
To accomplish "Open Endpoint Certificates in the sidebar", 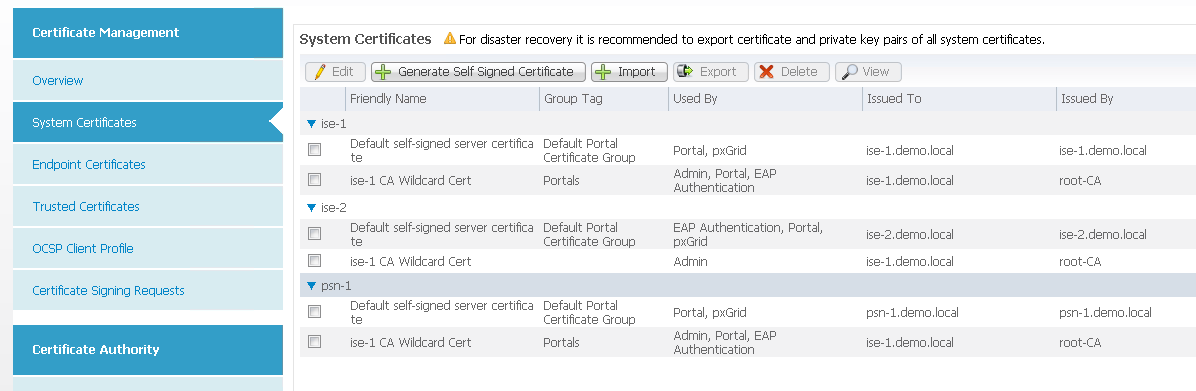I will [148, 164].
